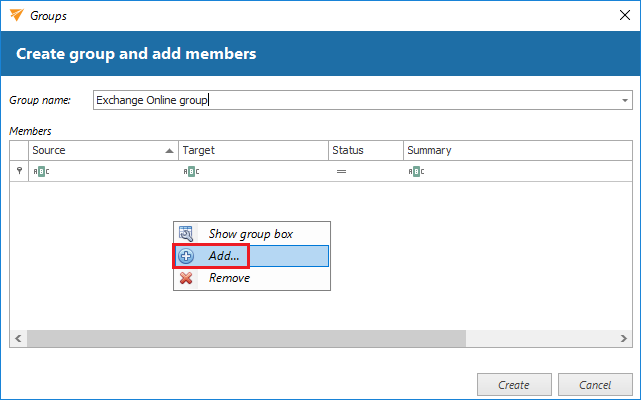
Task: Select Show group box from context menu
Action: point(250,233)
